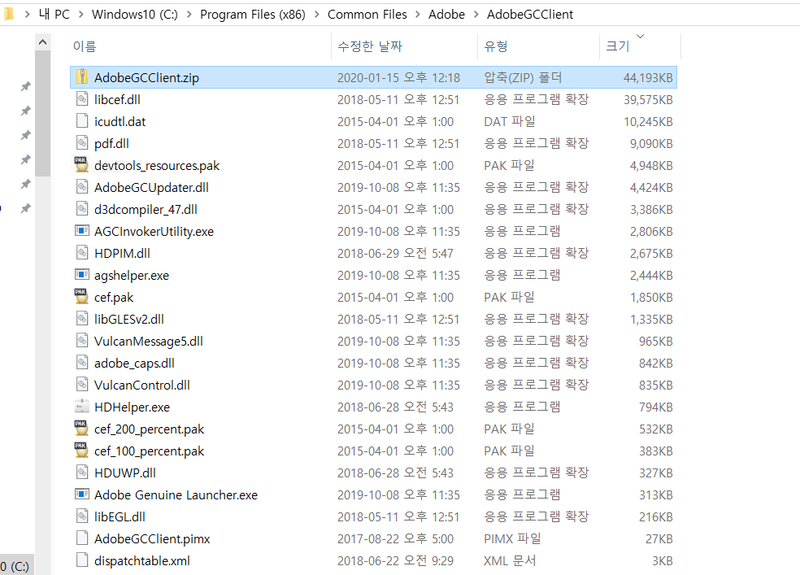Select the file name VulcanMessage5.dll
Image resolution: width=800 pixels, height=575 pixels.
(x=148, y=341)
